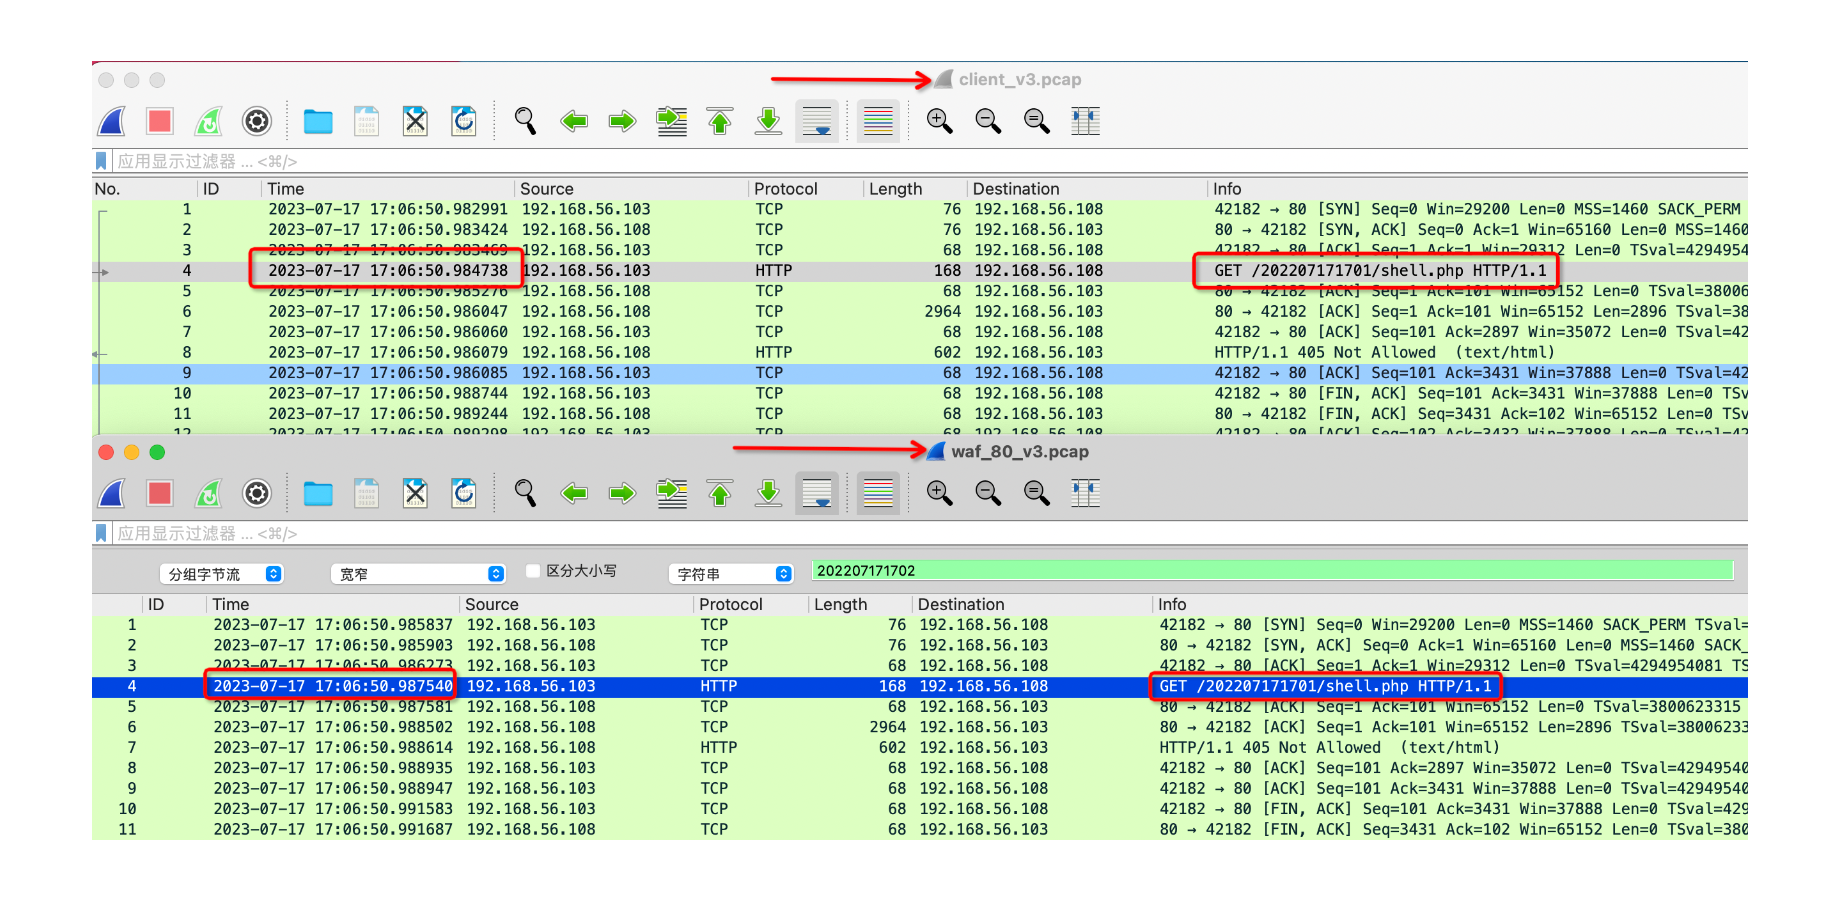Click go to first packet icon in client_v3.pcap window

pyautogui.click(x=720, y=121)
